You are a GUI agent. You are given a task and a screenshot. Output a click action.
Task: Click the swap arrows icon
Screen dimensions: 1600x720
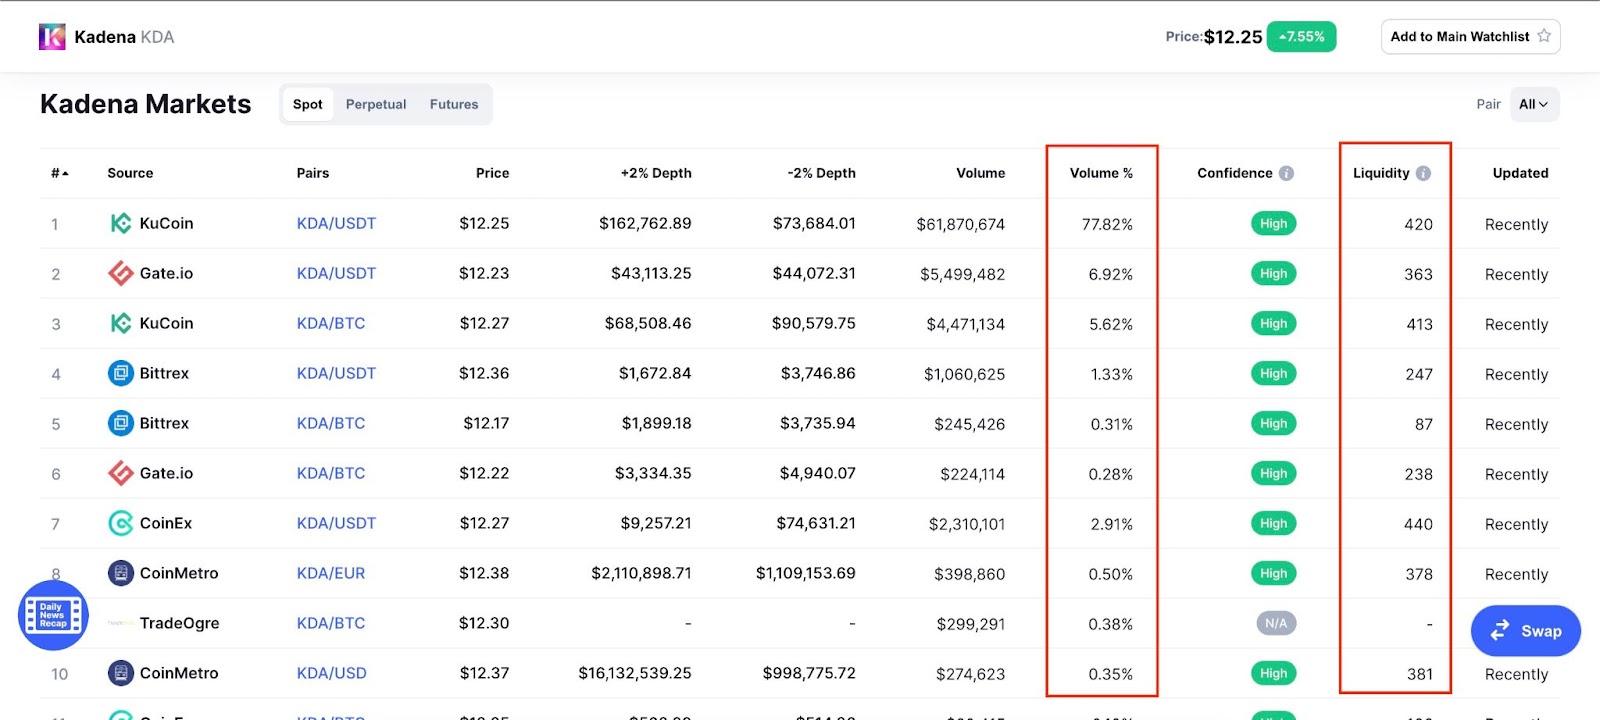pyautogui.click(x=1499, y=631)
